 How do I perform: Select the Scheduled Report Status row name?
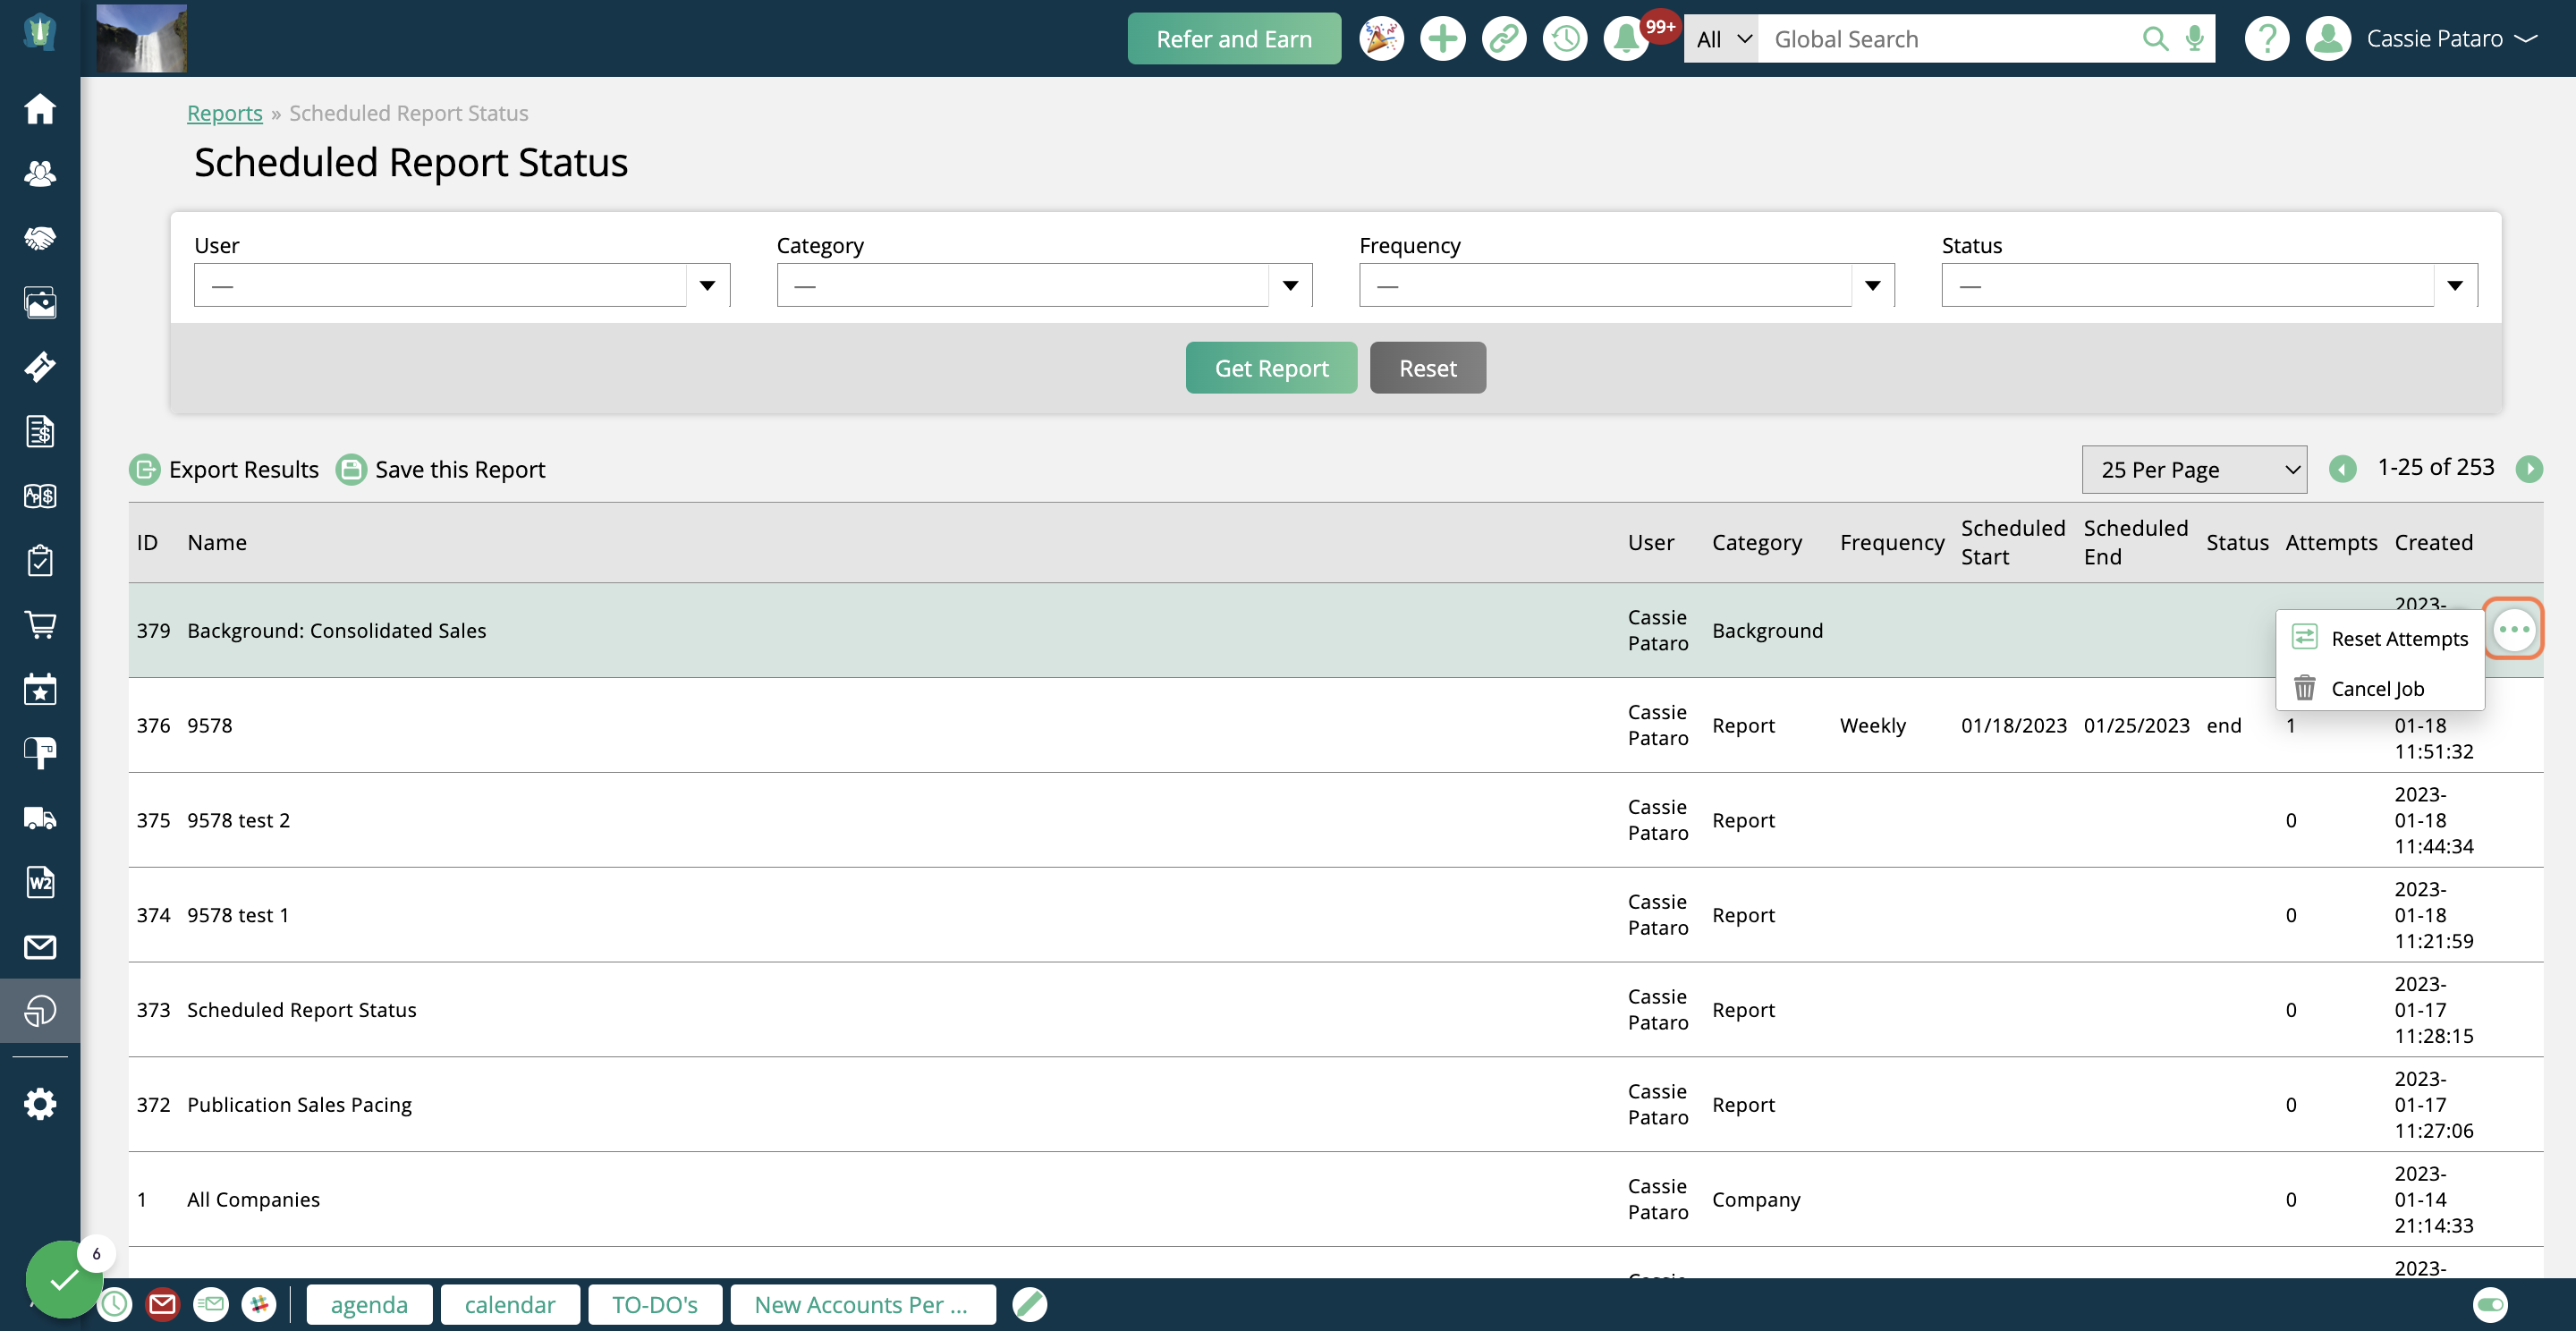pos(302,1009)
